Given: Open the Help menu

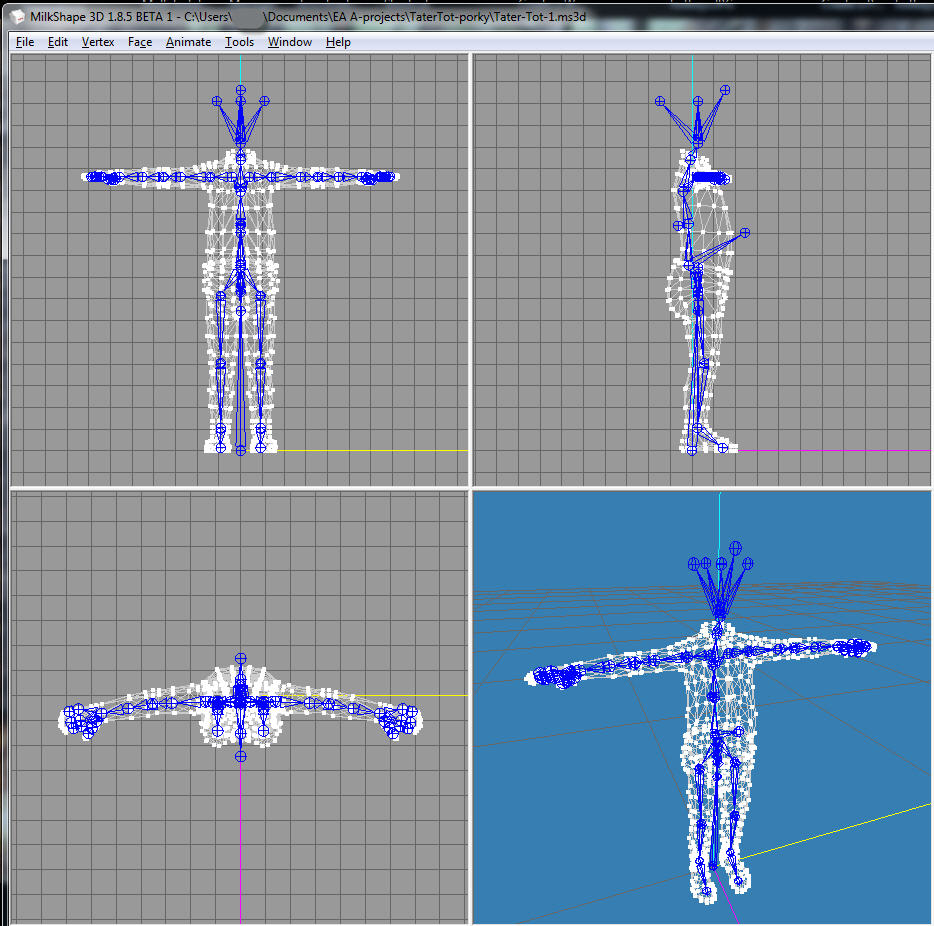Looking at the screenshot, I should pyautogui.click(x=338, y=42).
